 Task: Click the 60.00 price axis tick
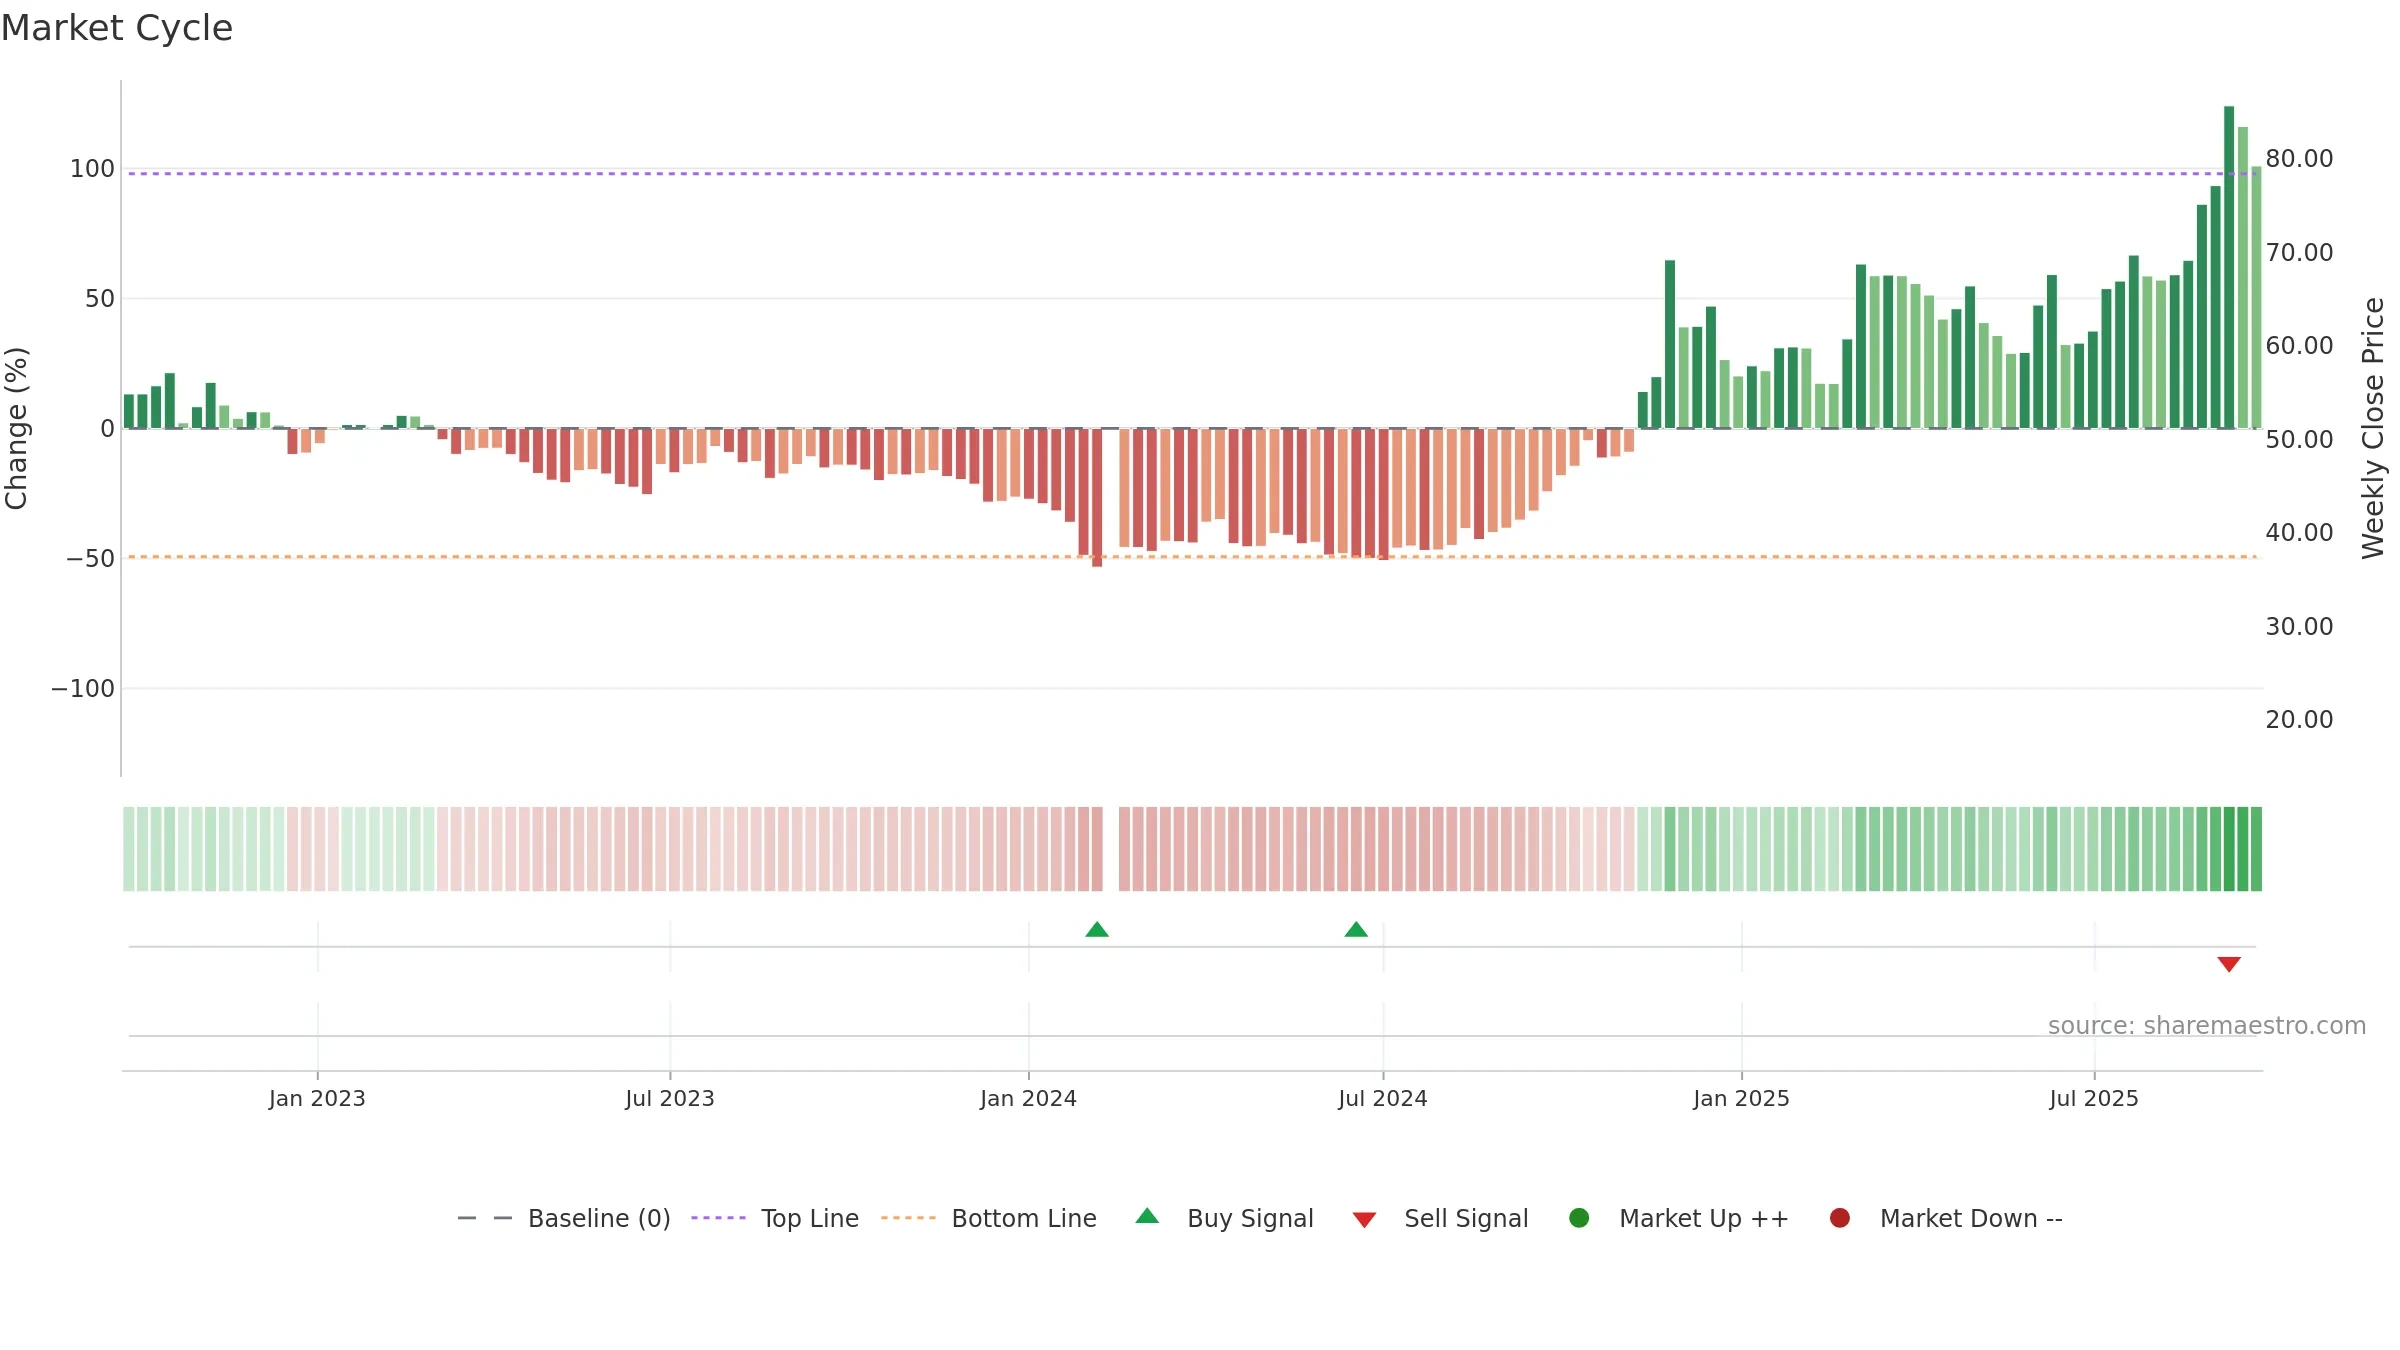pyautogui.click(x=2299, y=346)
